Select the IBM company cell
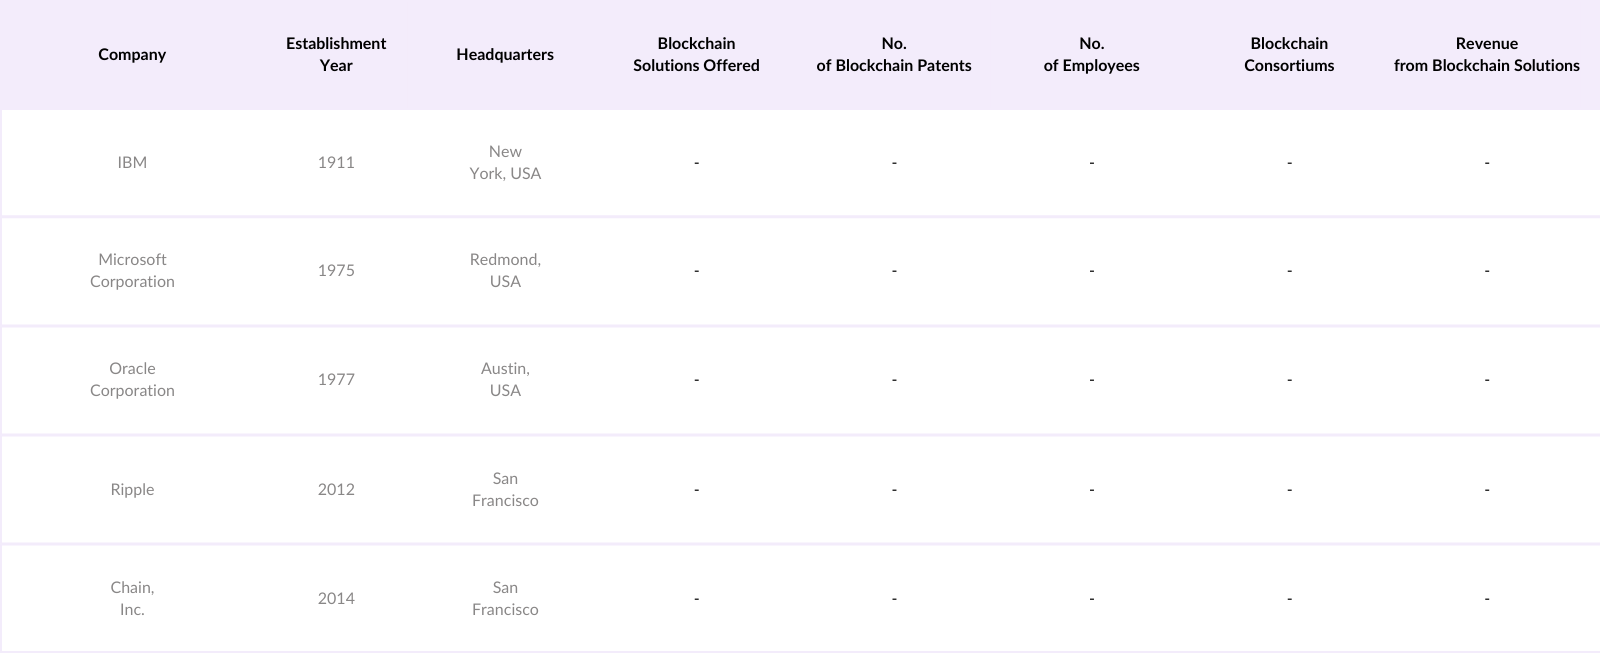Screen dimensions: 1600x653 132,163
